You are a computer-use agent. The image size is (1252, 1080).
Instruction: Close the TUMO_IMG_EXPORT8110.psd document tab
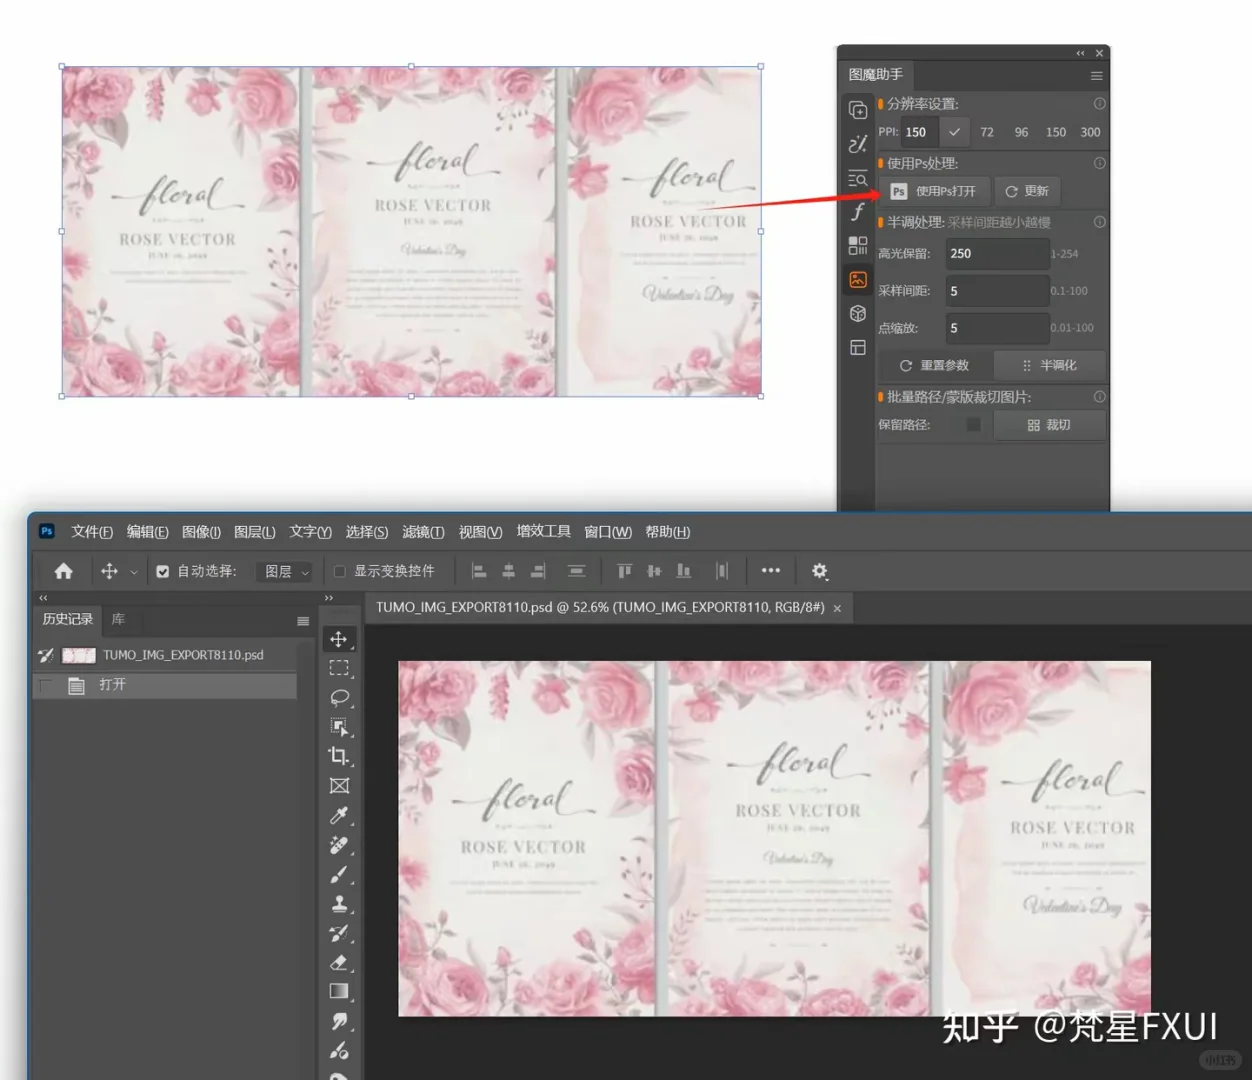tap(837, 608)
